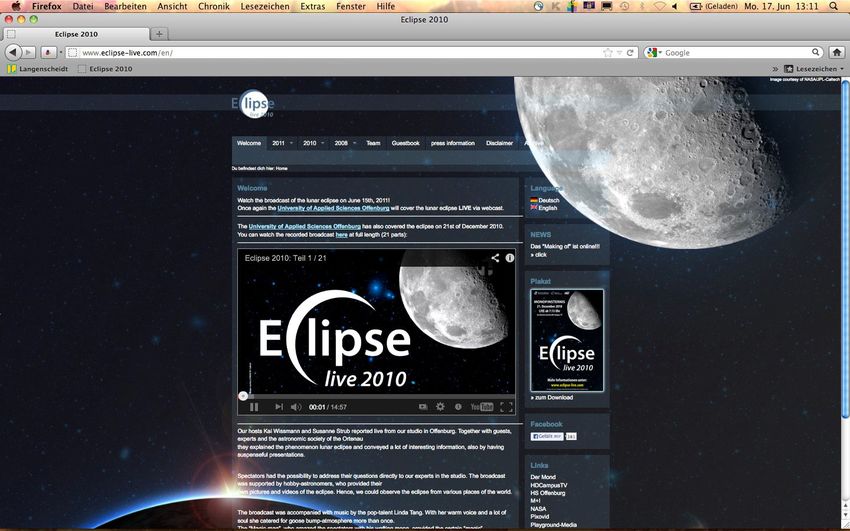
Task: Open the Apple menu
Action: [16, 6]
